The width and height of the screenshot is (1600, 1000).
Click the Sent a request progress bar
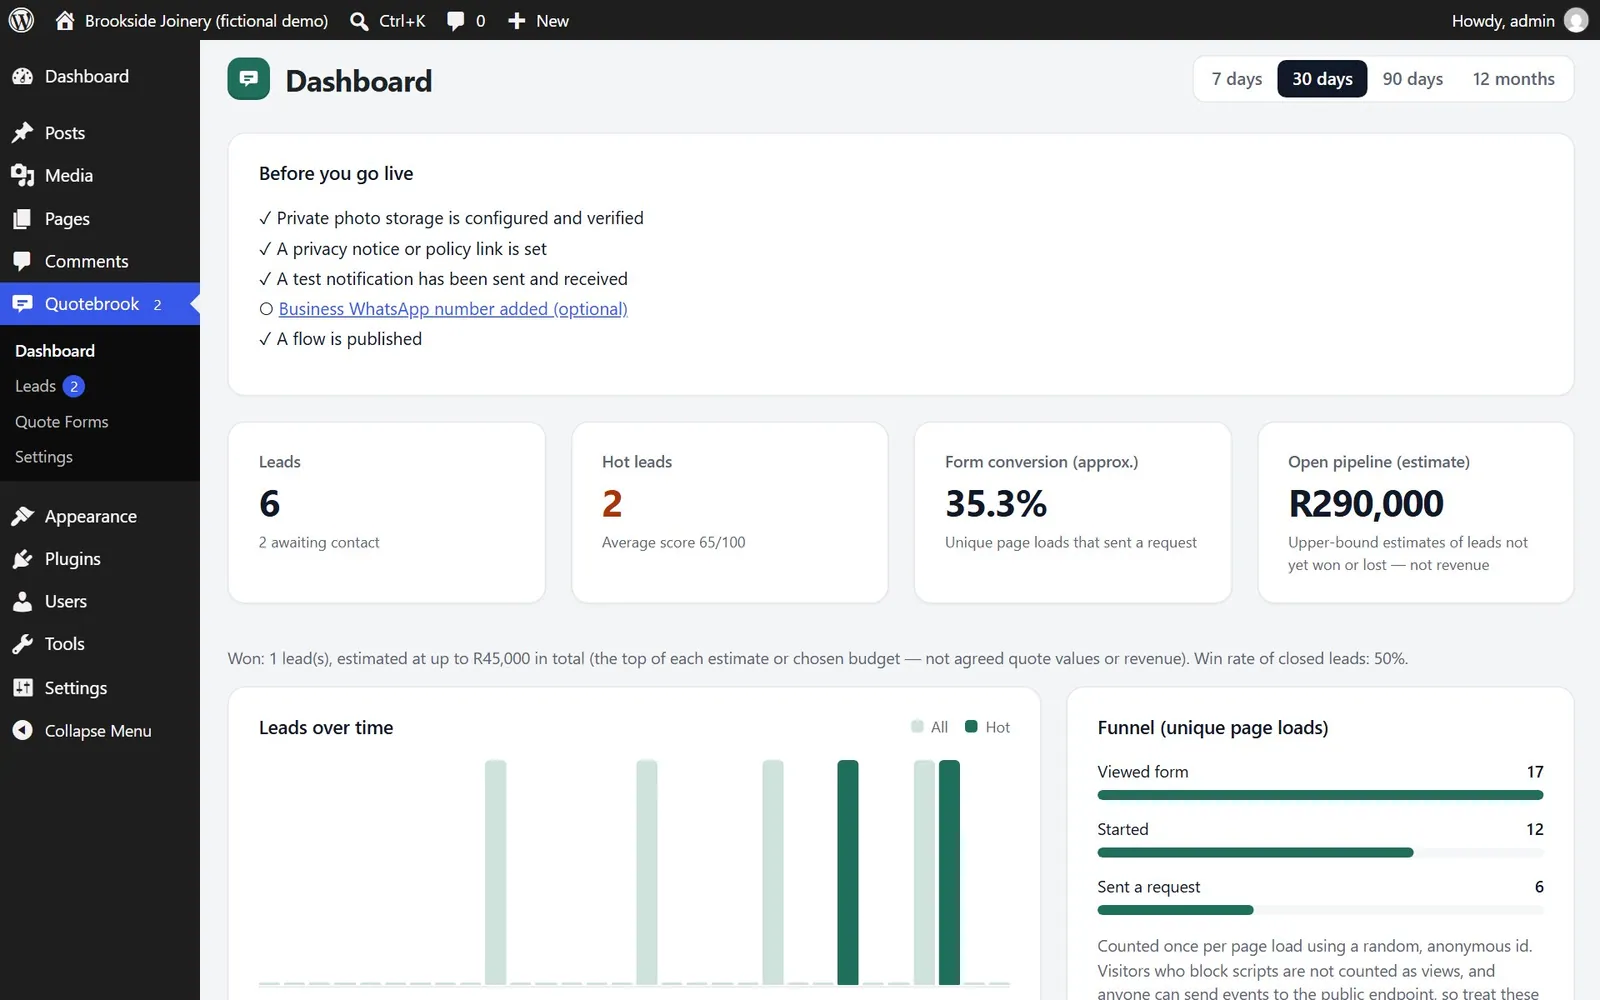pyautogui.click(x=1320, y=910)
